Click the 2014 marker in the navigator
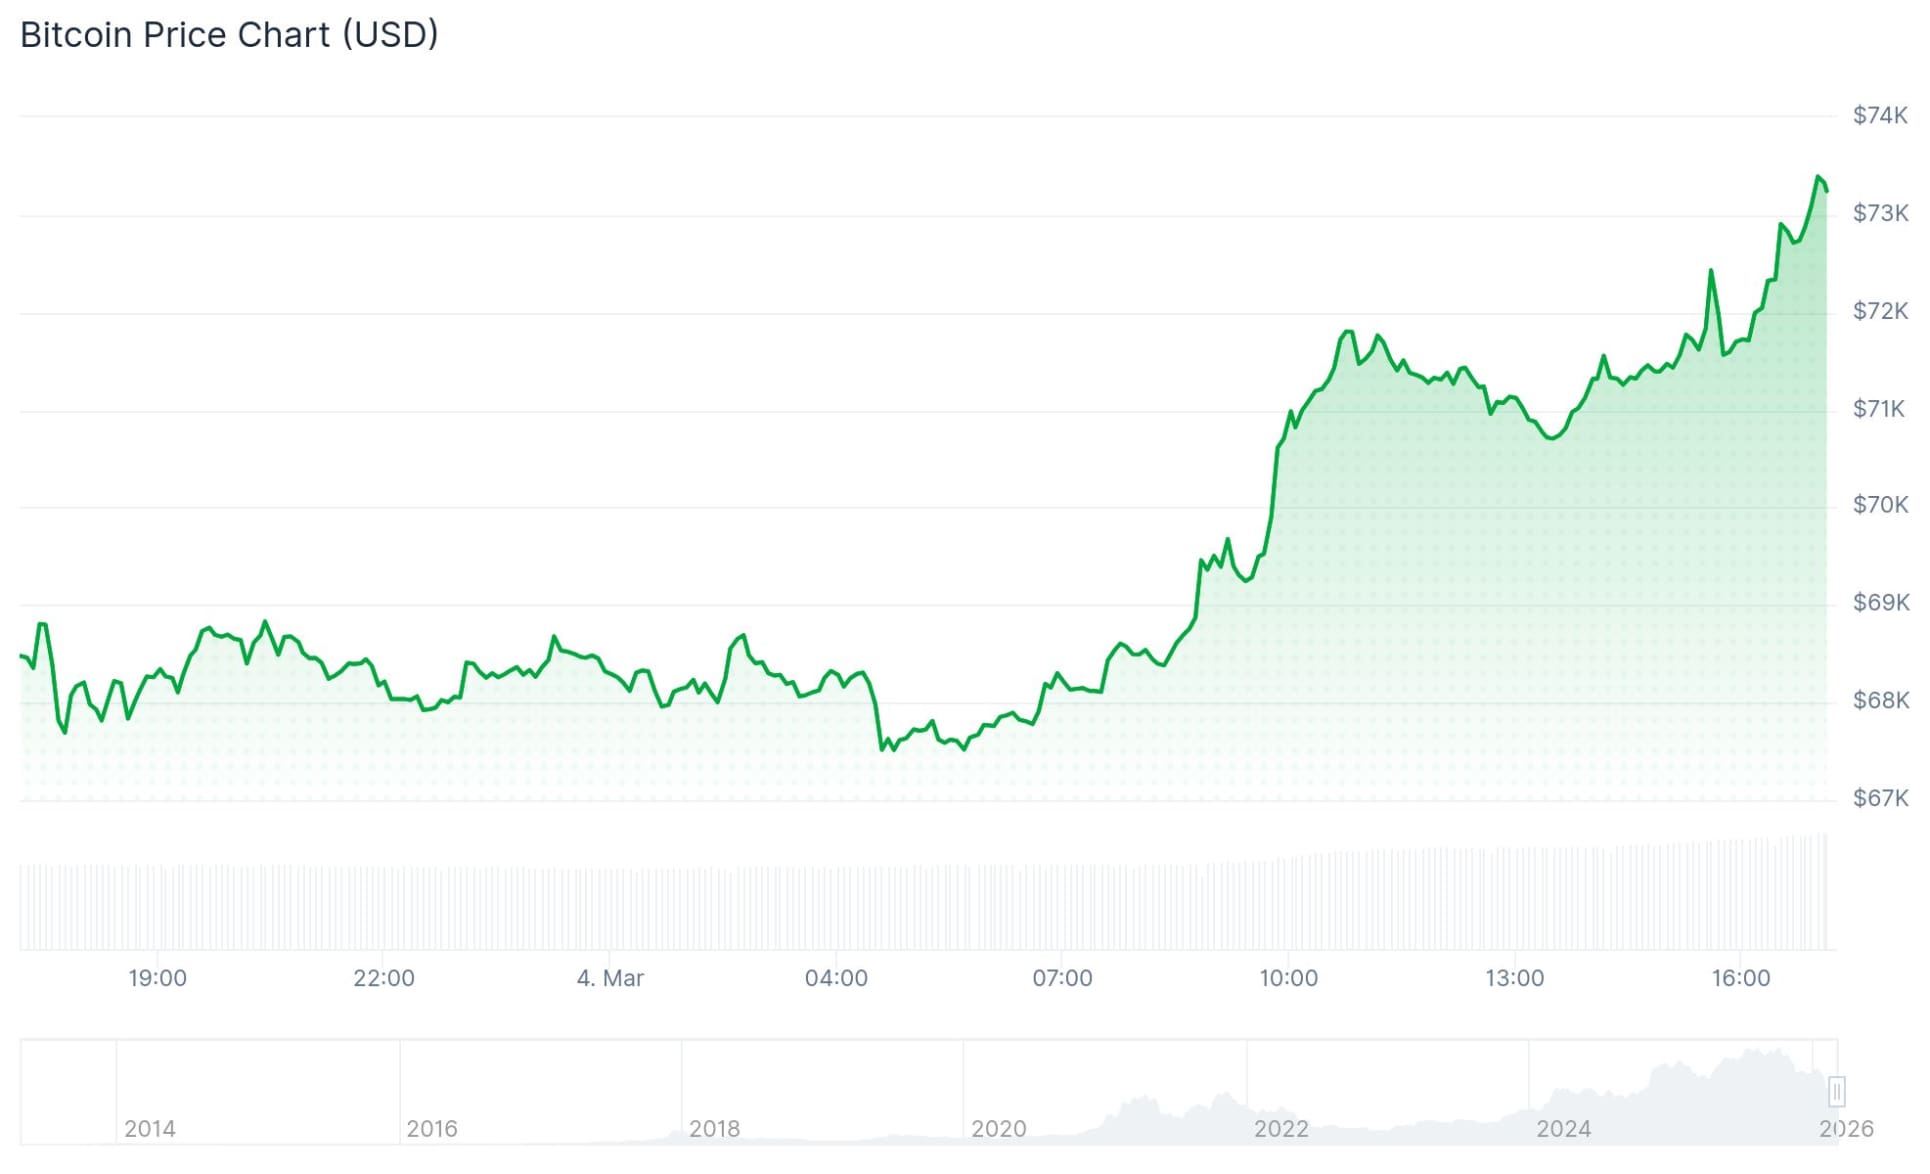 click(150, 1128)
